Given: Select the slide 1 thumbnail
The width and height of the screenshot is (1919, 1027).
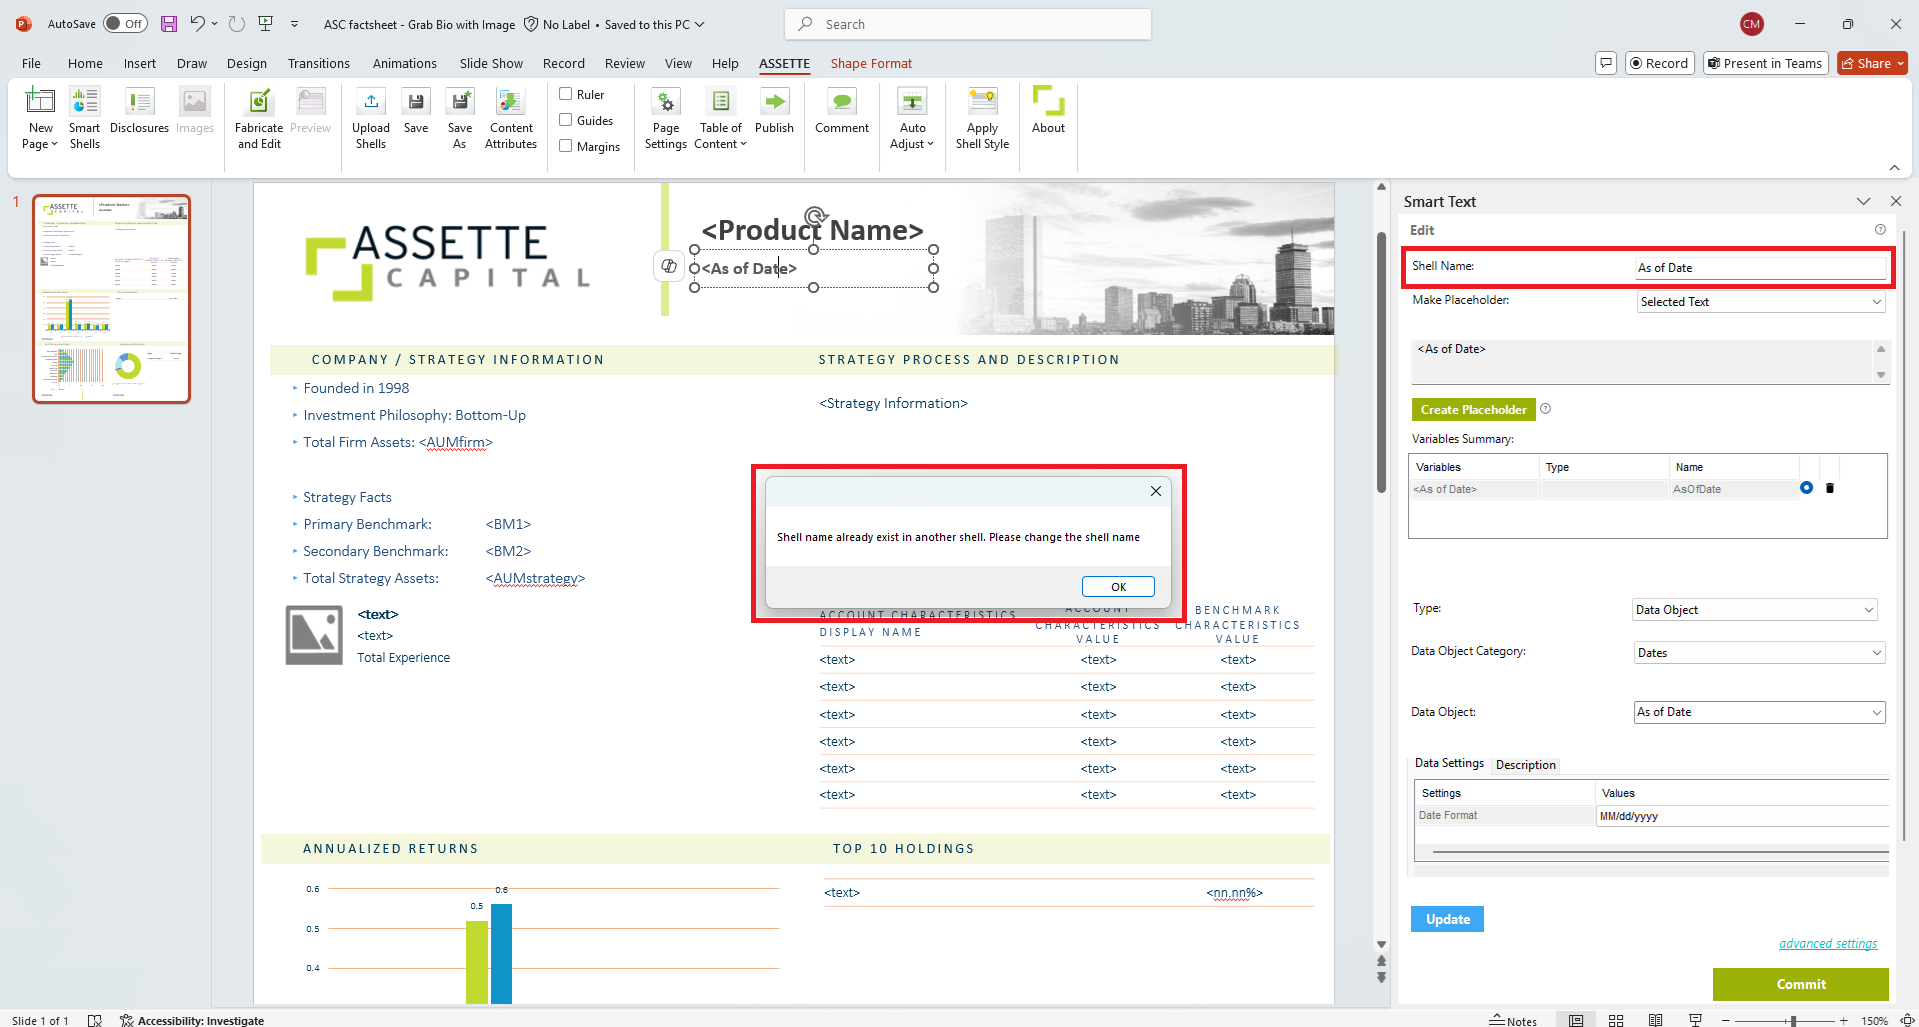Looking at the screenshot, I should tap(111, 298).
